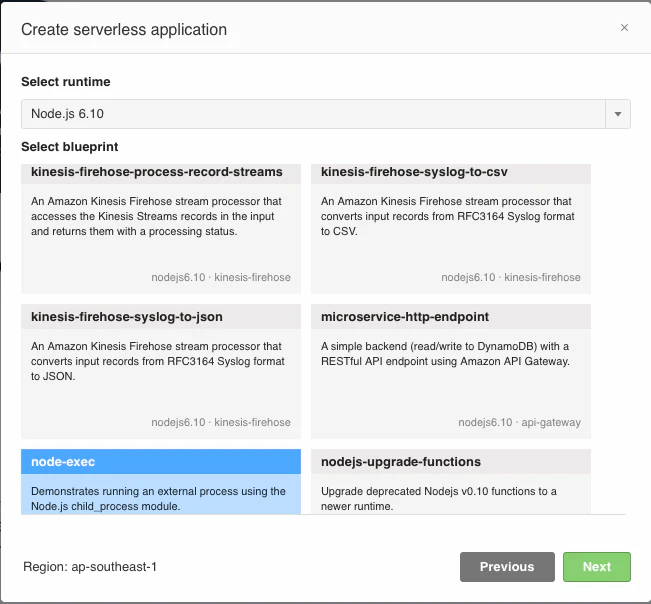Select the microservice-http-endpoint blueprint
651x604 pixels.
pos(450,371)
